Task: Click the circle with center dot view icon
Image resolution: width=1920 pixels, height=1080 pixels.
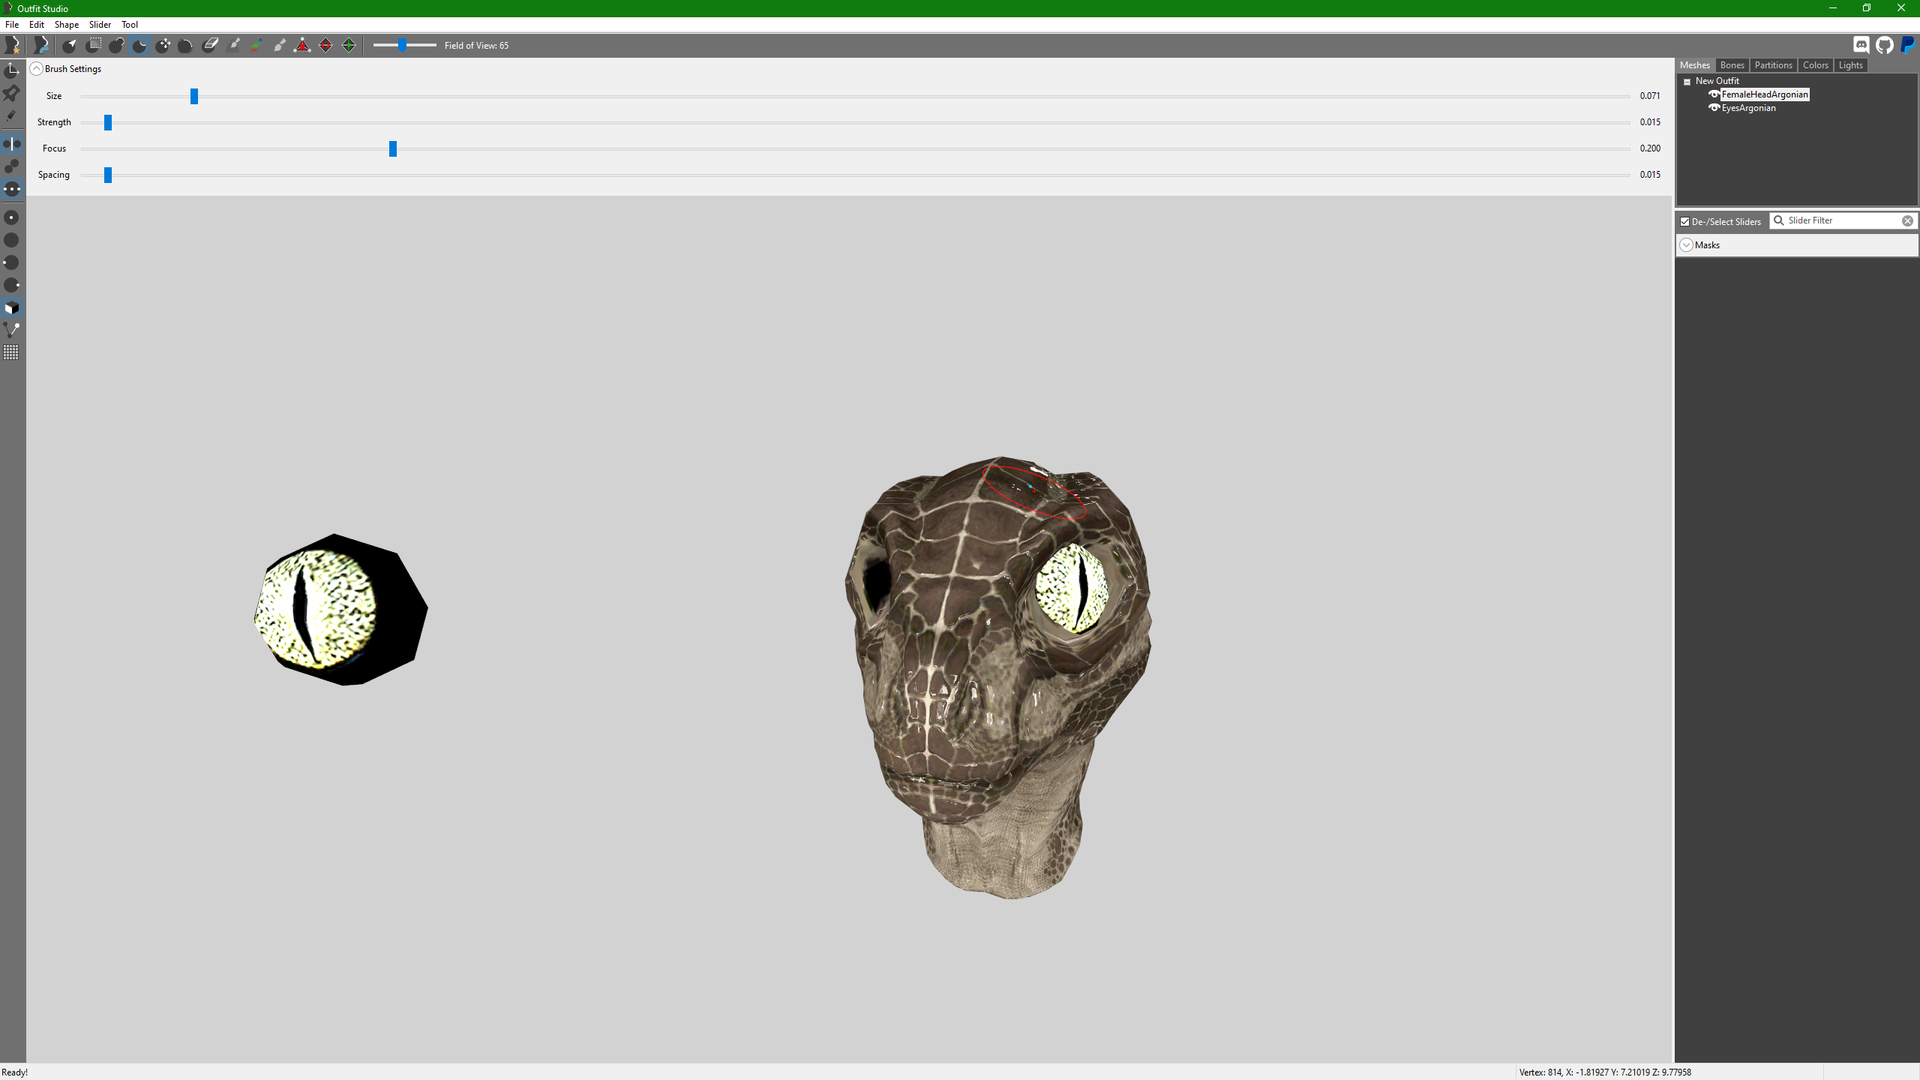Action: pos(12,217)
